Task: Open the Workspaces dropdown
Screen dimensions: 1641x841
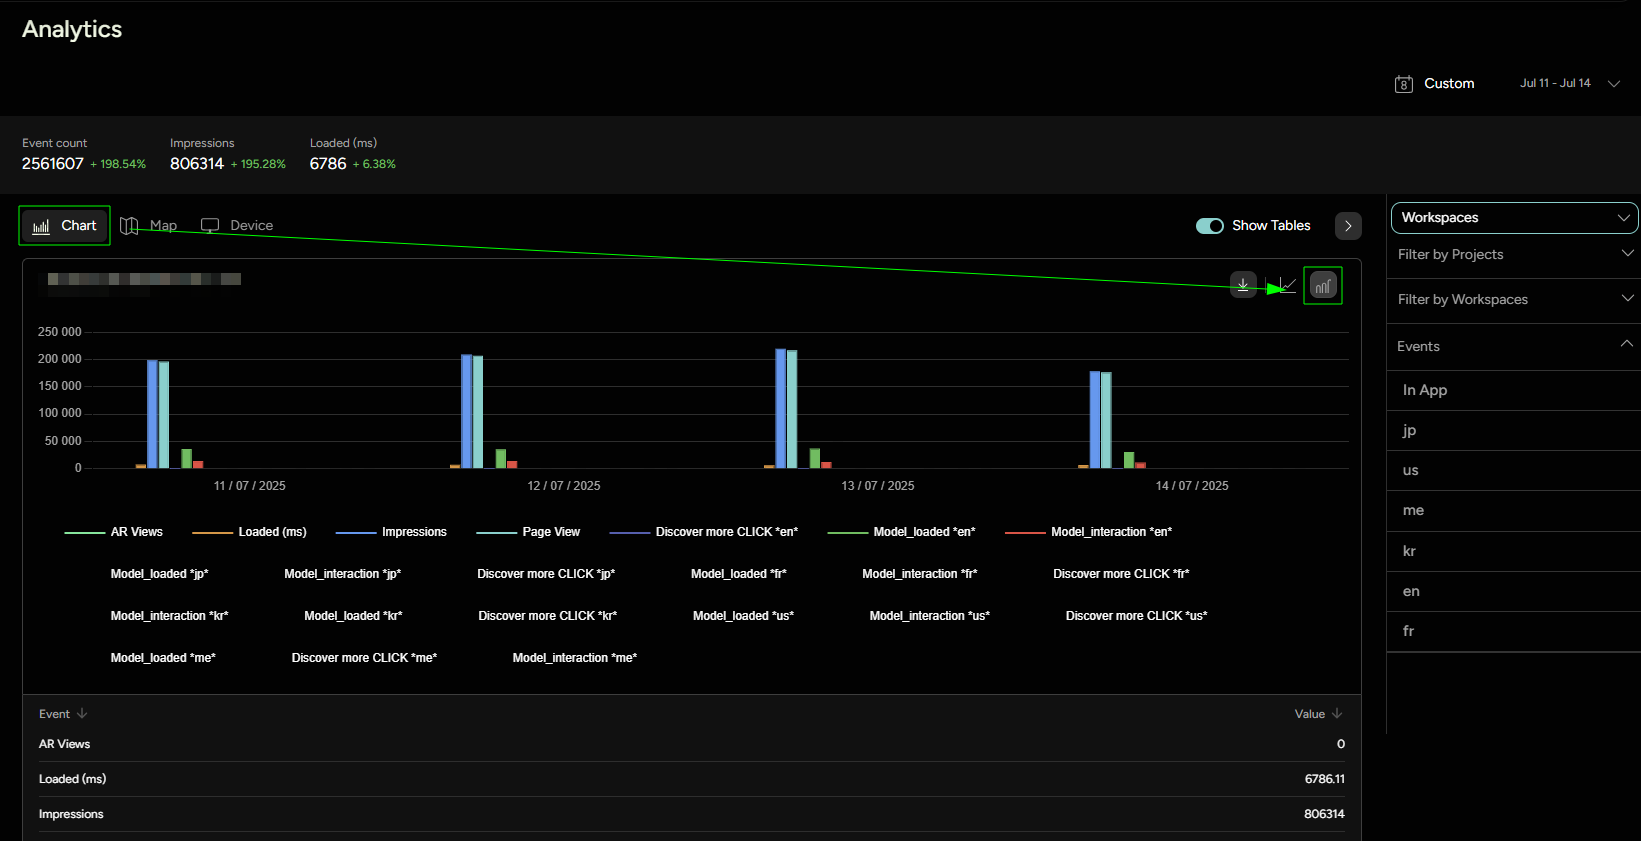Action: 1514,218
